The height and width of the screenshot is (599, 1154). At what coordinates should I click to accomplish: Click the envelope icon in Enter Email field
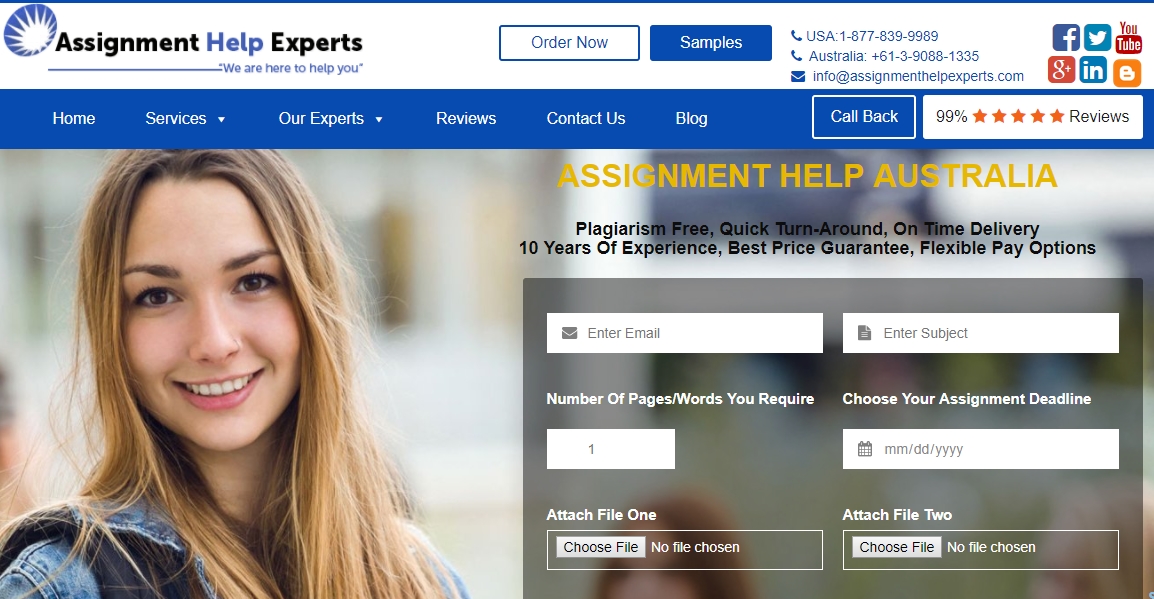coord(569,333)
